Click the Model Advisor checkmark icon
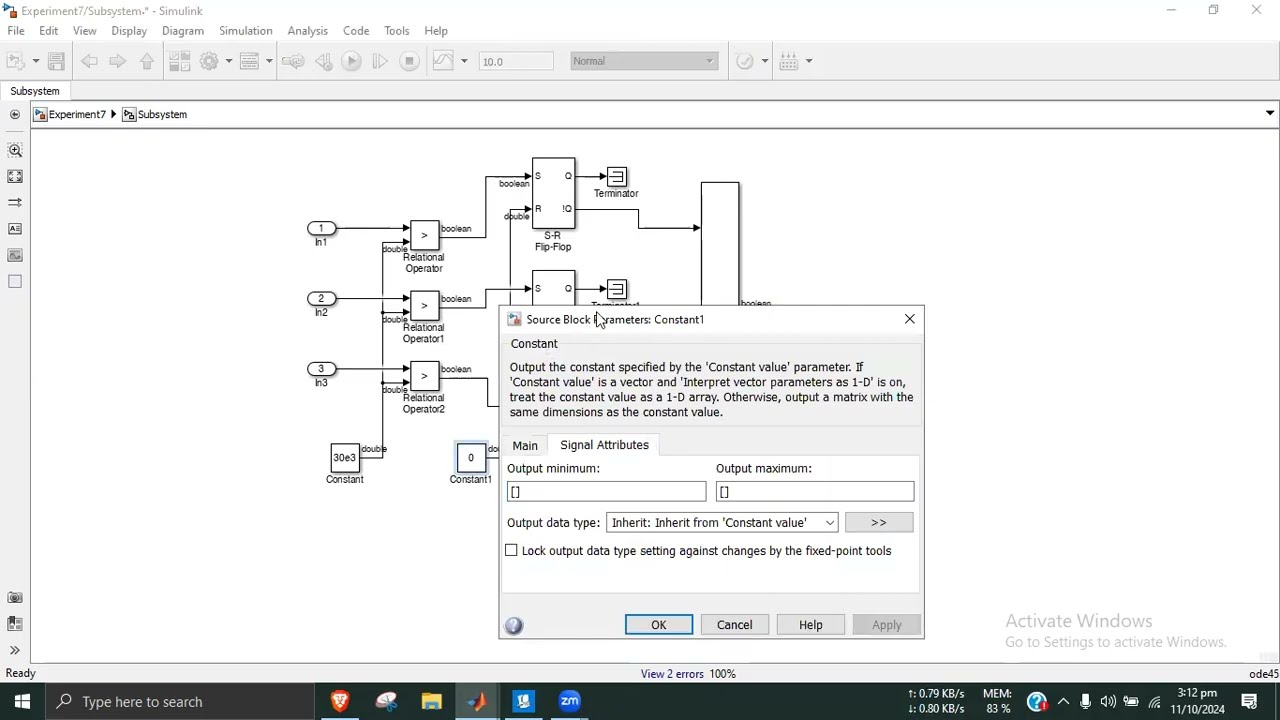The image size is (1280, 720). coord(745,61)
